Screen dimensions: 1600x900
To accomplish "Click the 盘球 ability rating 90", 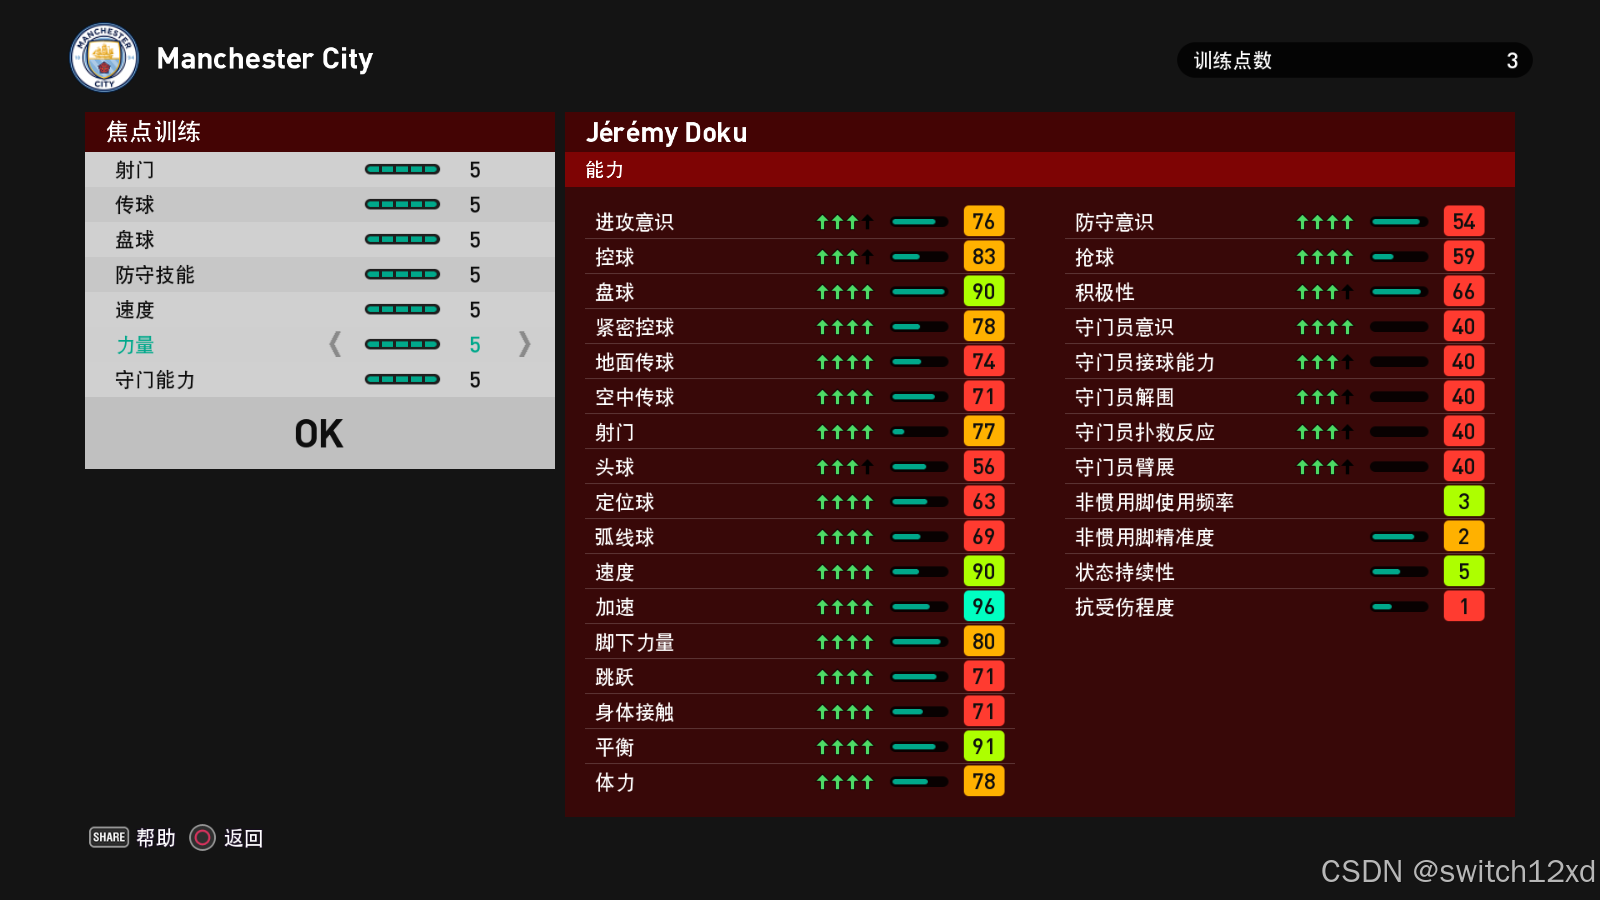I will 984,291.
